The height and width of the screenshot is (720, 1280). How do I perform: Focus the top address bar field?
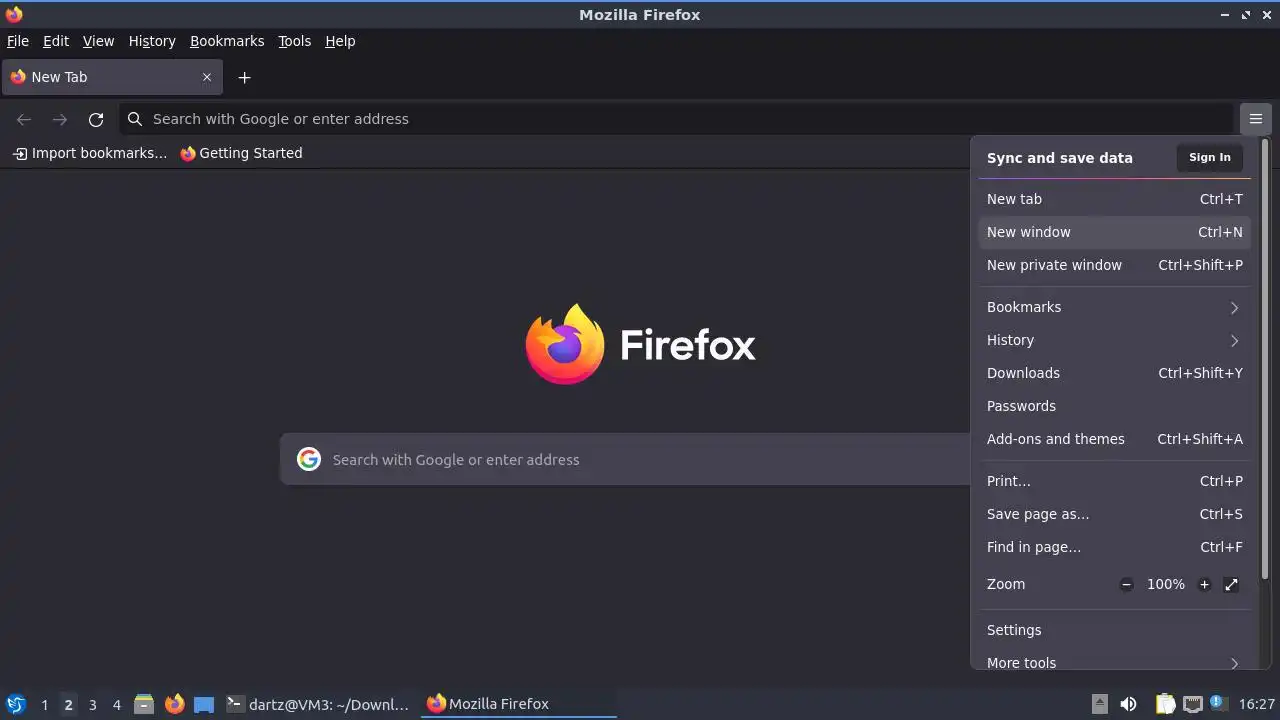coord(676,119)
